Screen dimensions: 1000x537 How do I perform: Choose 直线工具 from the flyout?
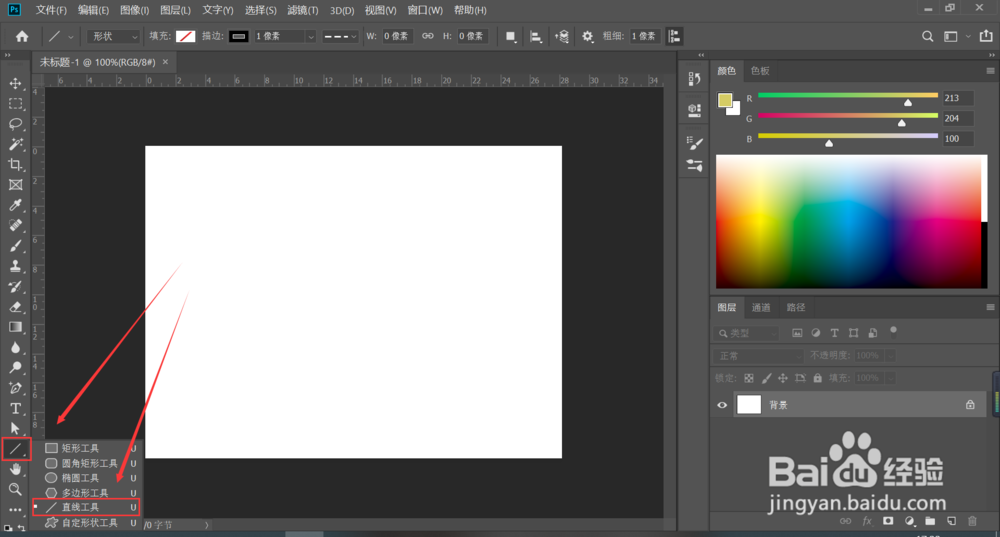[x=87, y=507]
